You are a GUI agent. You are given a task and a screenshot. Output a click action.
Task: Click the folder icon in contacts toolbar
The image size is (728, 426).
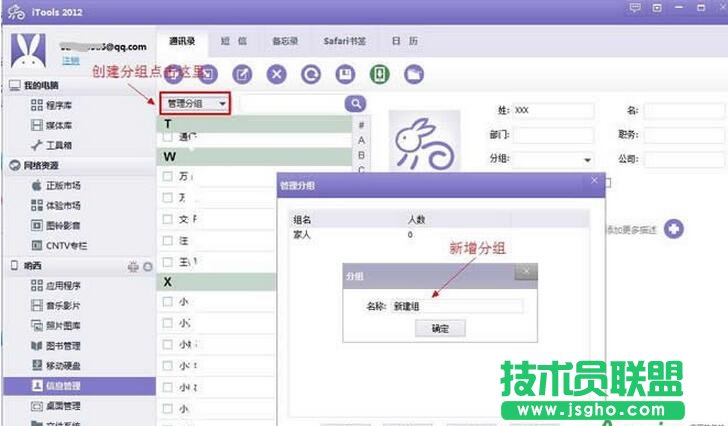(413, 74)
